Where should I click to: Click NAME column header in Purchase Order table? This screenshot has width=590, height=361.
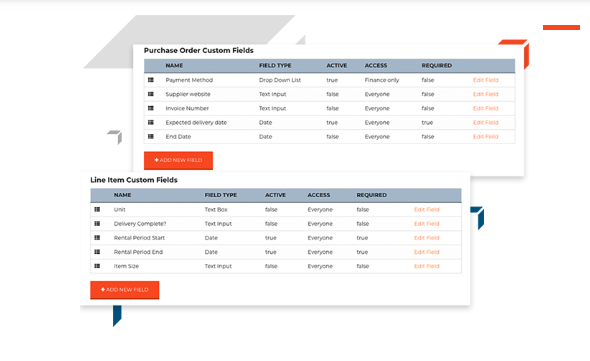coord(174,65)
